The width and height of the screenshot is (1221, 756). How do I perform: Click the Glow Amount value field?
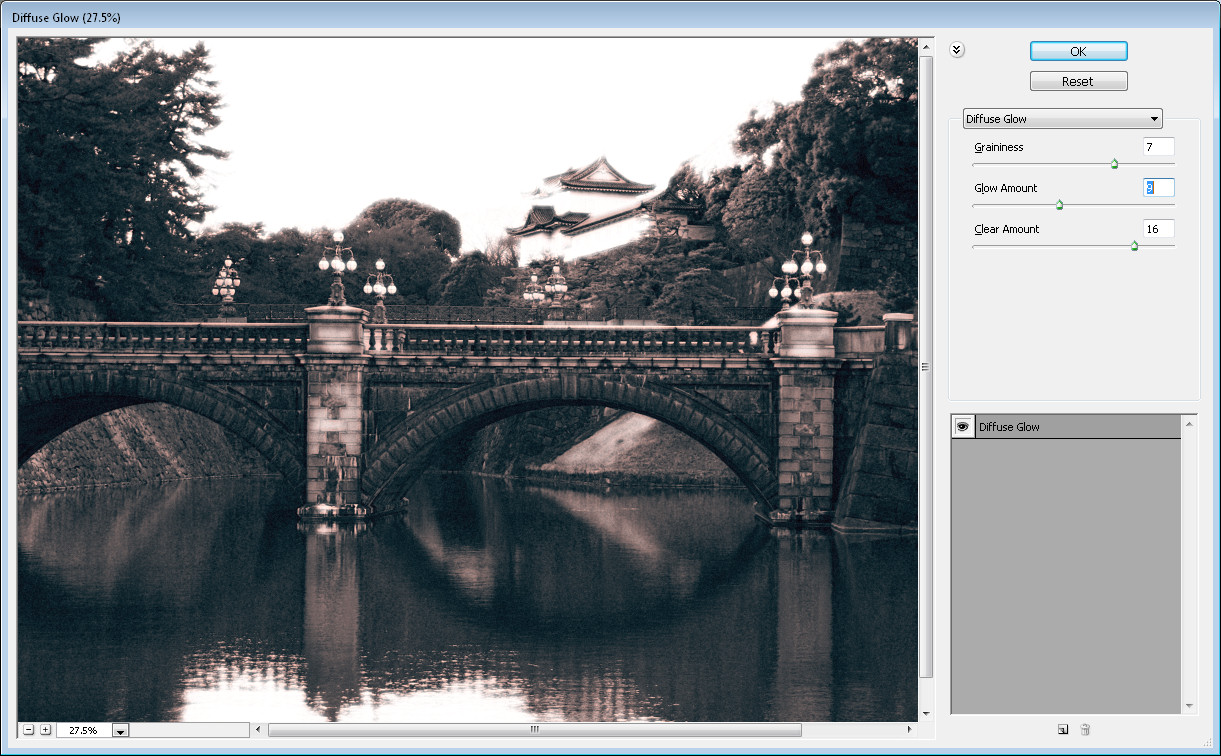(1158, 188)
